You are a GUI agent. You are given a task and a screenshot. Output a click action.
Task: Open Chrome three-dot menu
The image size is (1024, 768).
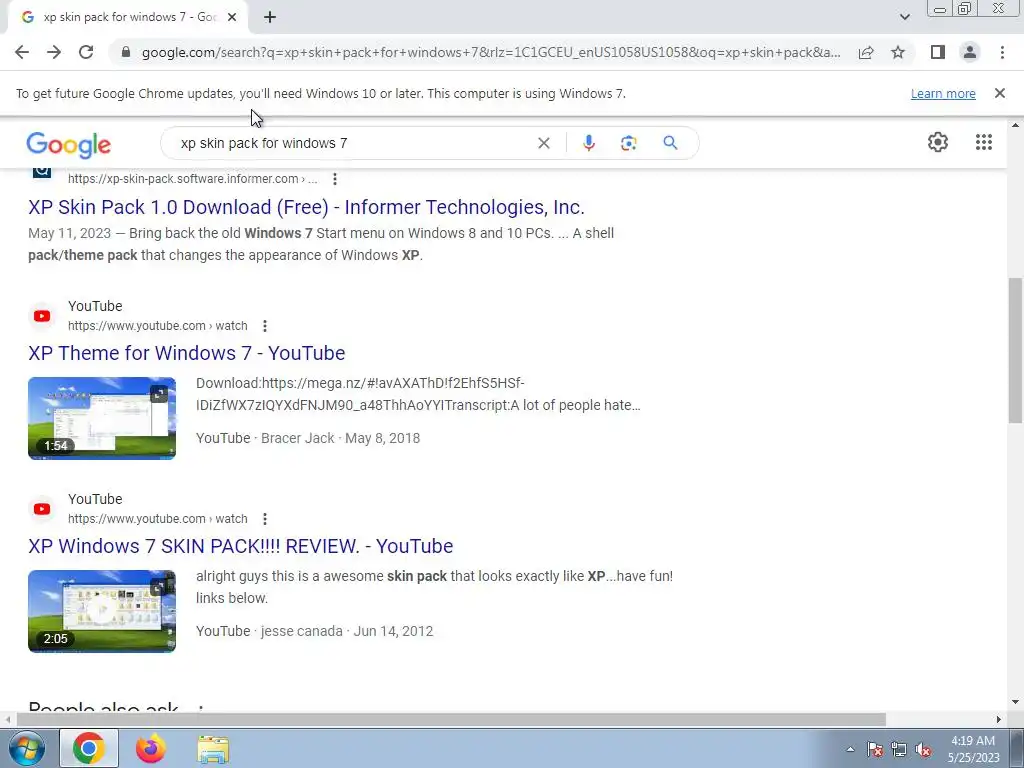point(1002,52)
